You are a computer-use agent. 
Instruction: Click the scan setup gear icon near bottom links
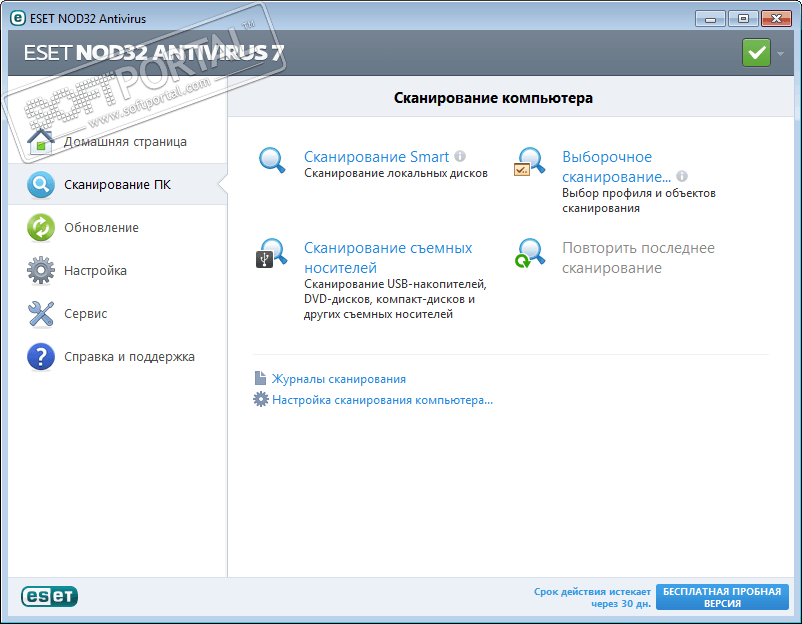[260, 399]
